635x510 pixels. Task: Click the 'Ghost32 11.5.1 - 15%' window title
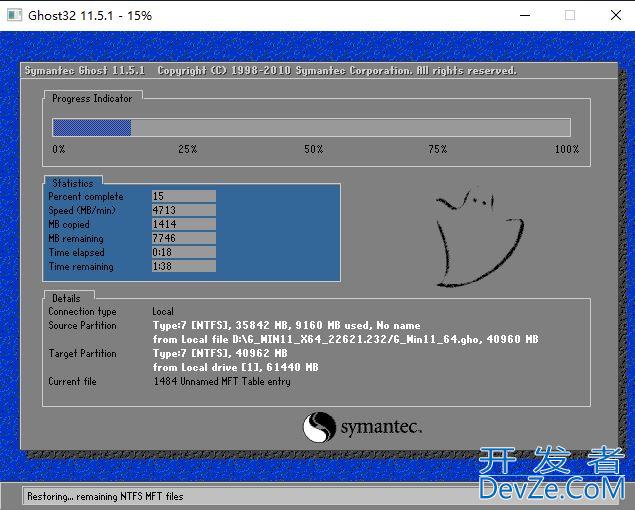[90, 15]
